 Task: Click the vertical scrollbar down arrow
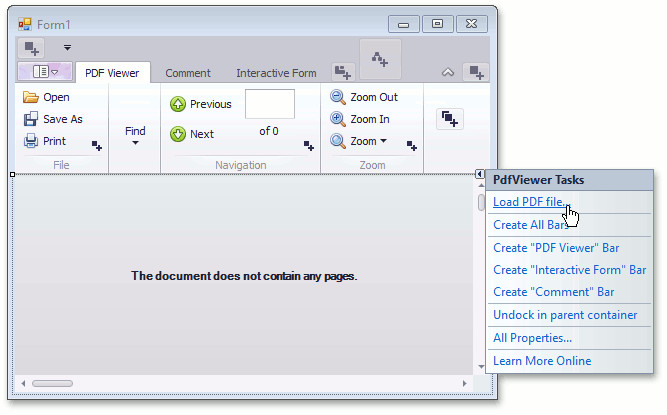pos(481,367)
